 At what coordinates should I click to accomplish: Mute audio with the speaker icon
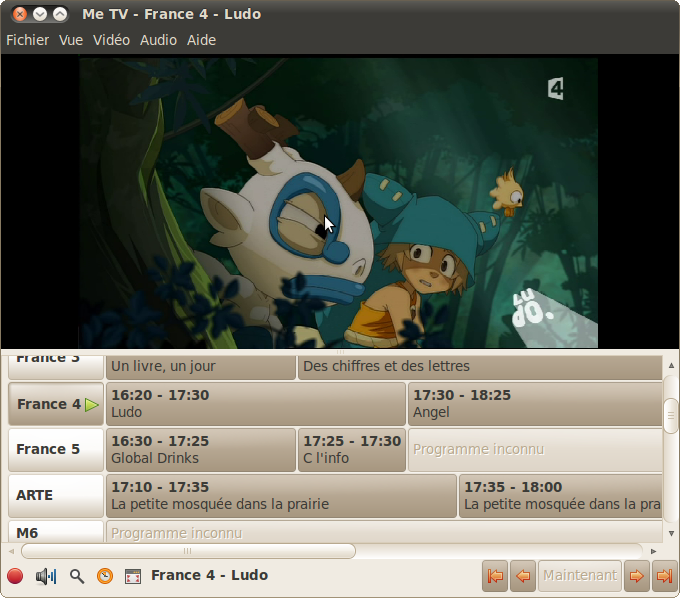coord(46,576)
